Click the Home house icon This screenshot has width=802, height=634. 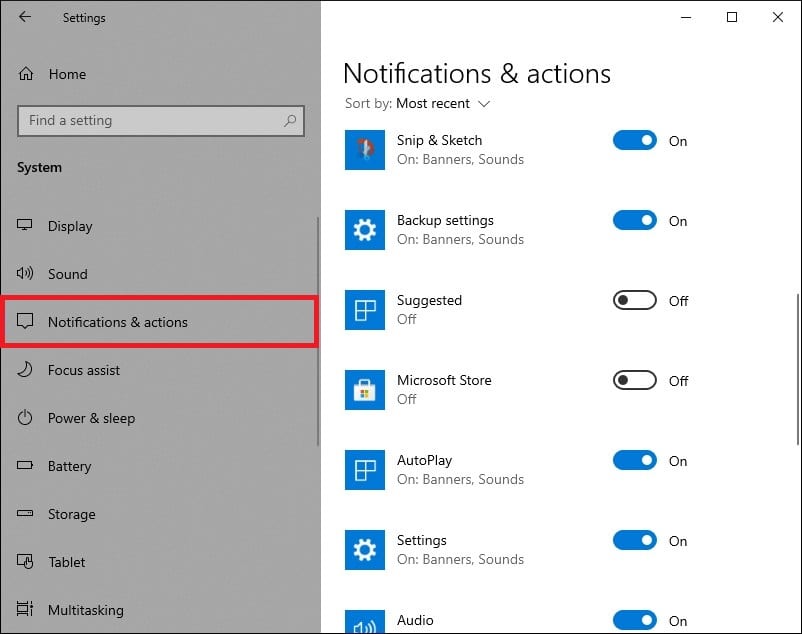click(x=26, y=74)
